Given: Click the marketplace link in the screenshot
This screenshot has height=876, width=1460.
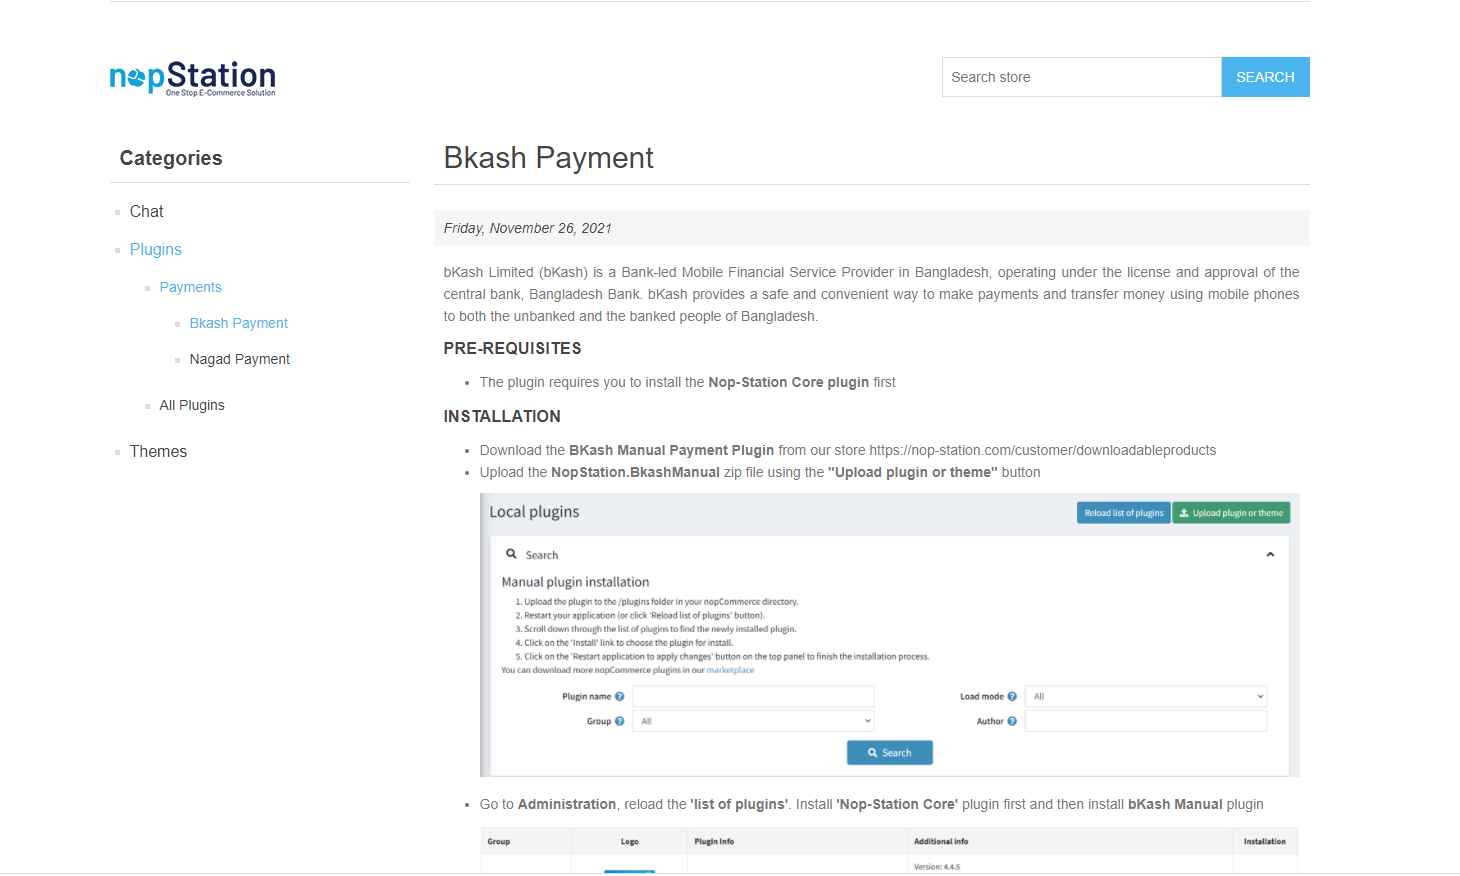Looking at the screenshot, I should pyautogui.click(x=730, y=670).
